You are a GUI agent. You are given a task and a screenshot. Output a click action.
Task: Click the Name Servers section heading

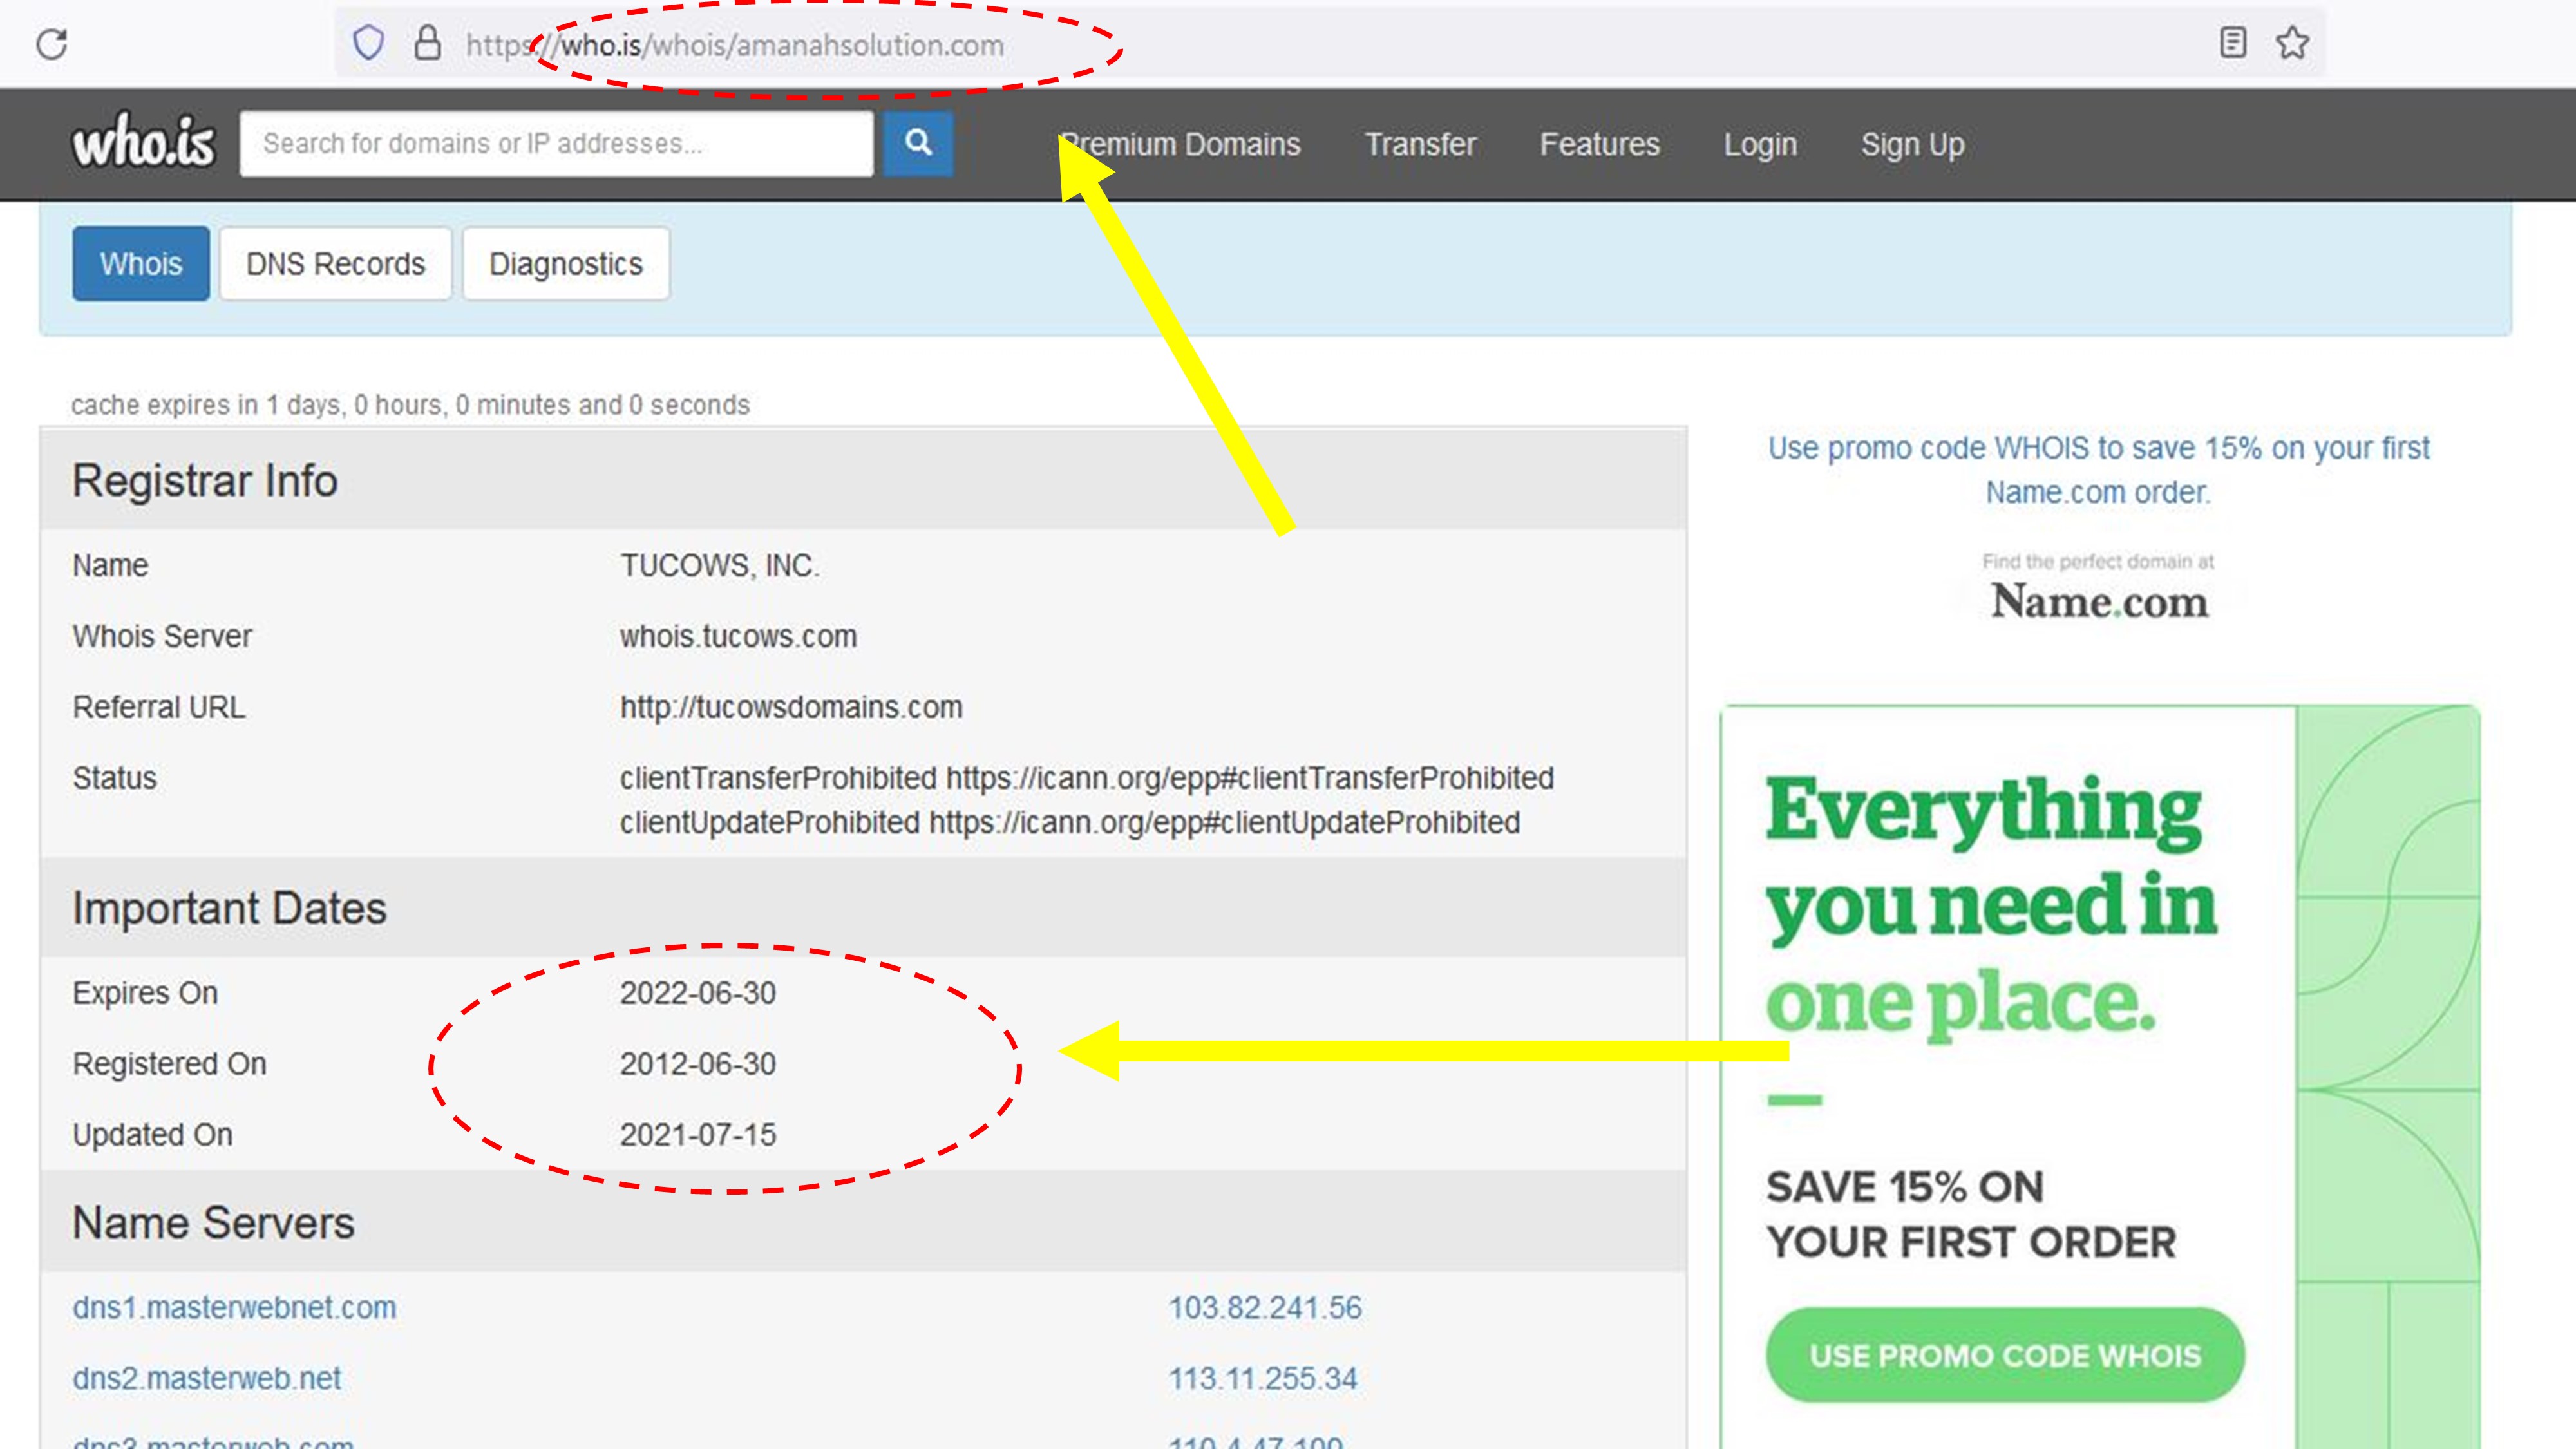[213, 1223]
